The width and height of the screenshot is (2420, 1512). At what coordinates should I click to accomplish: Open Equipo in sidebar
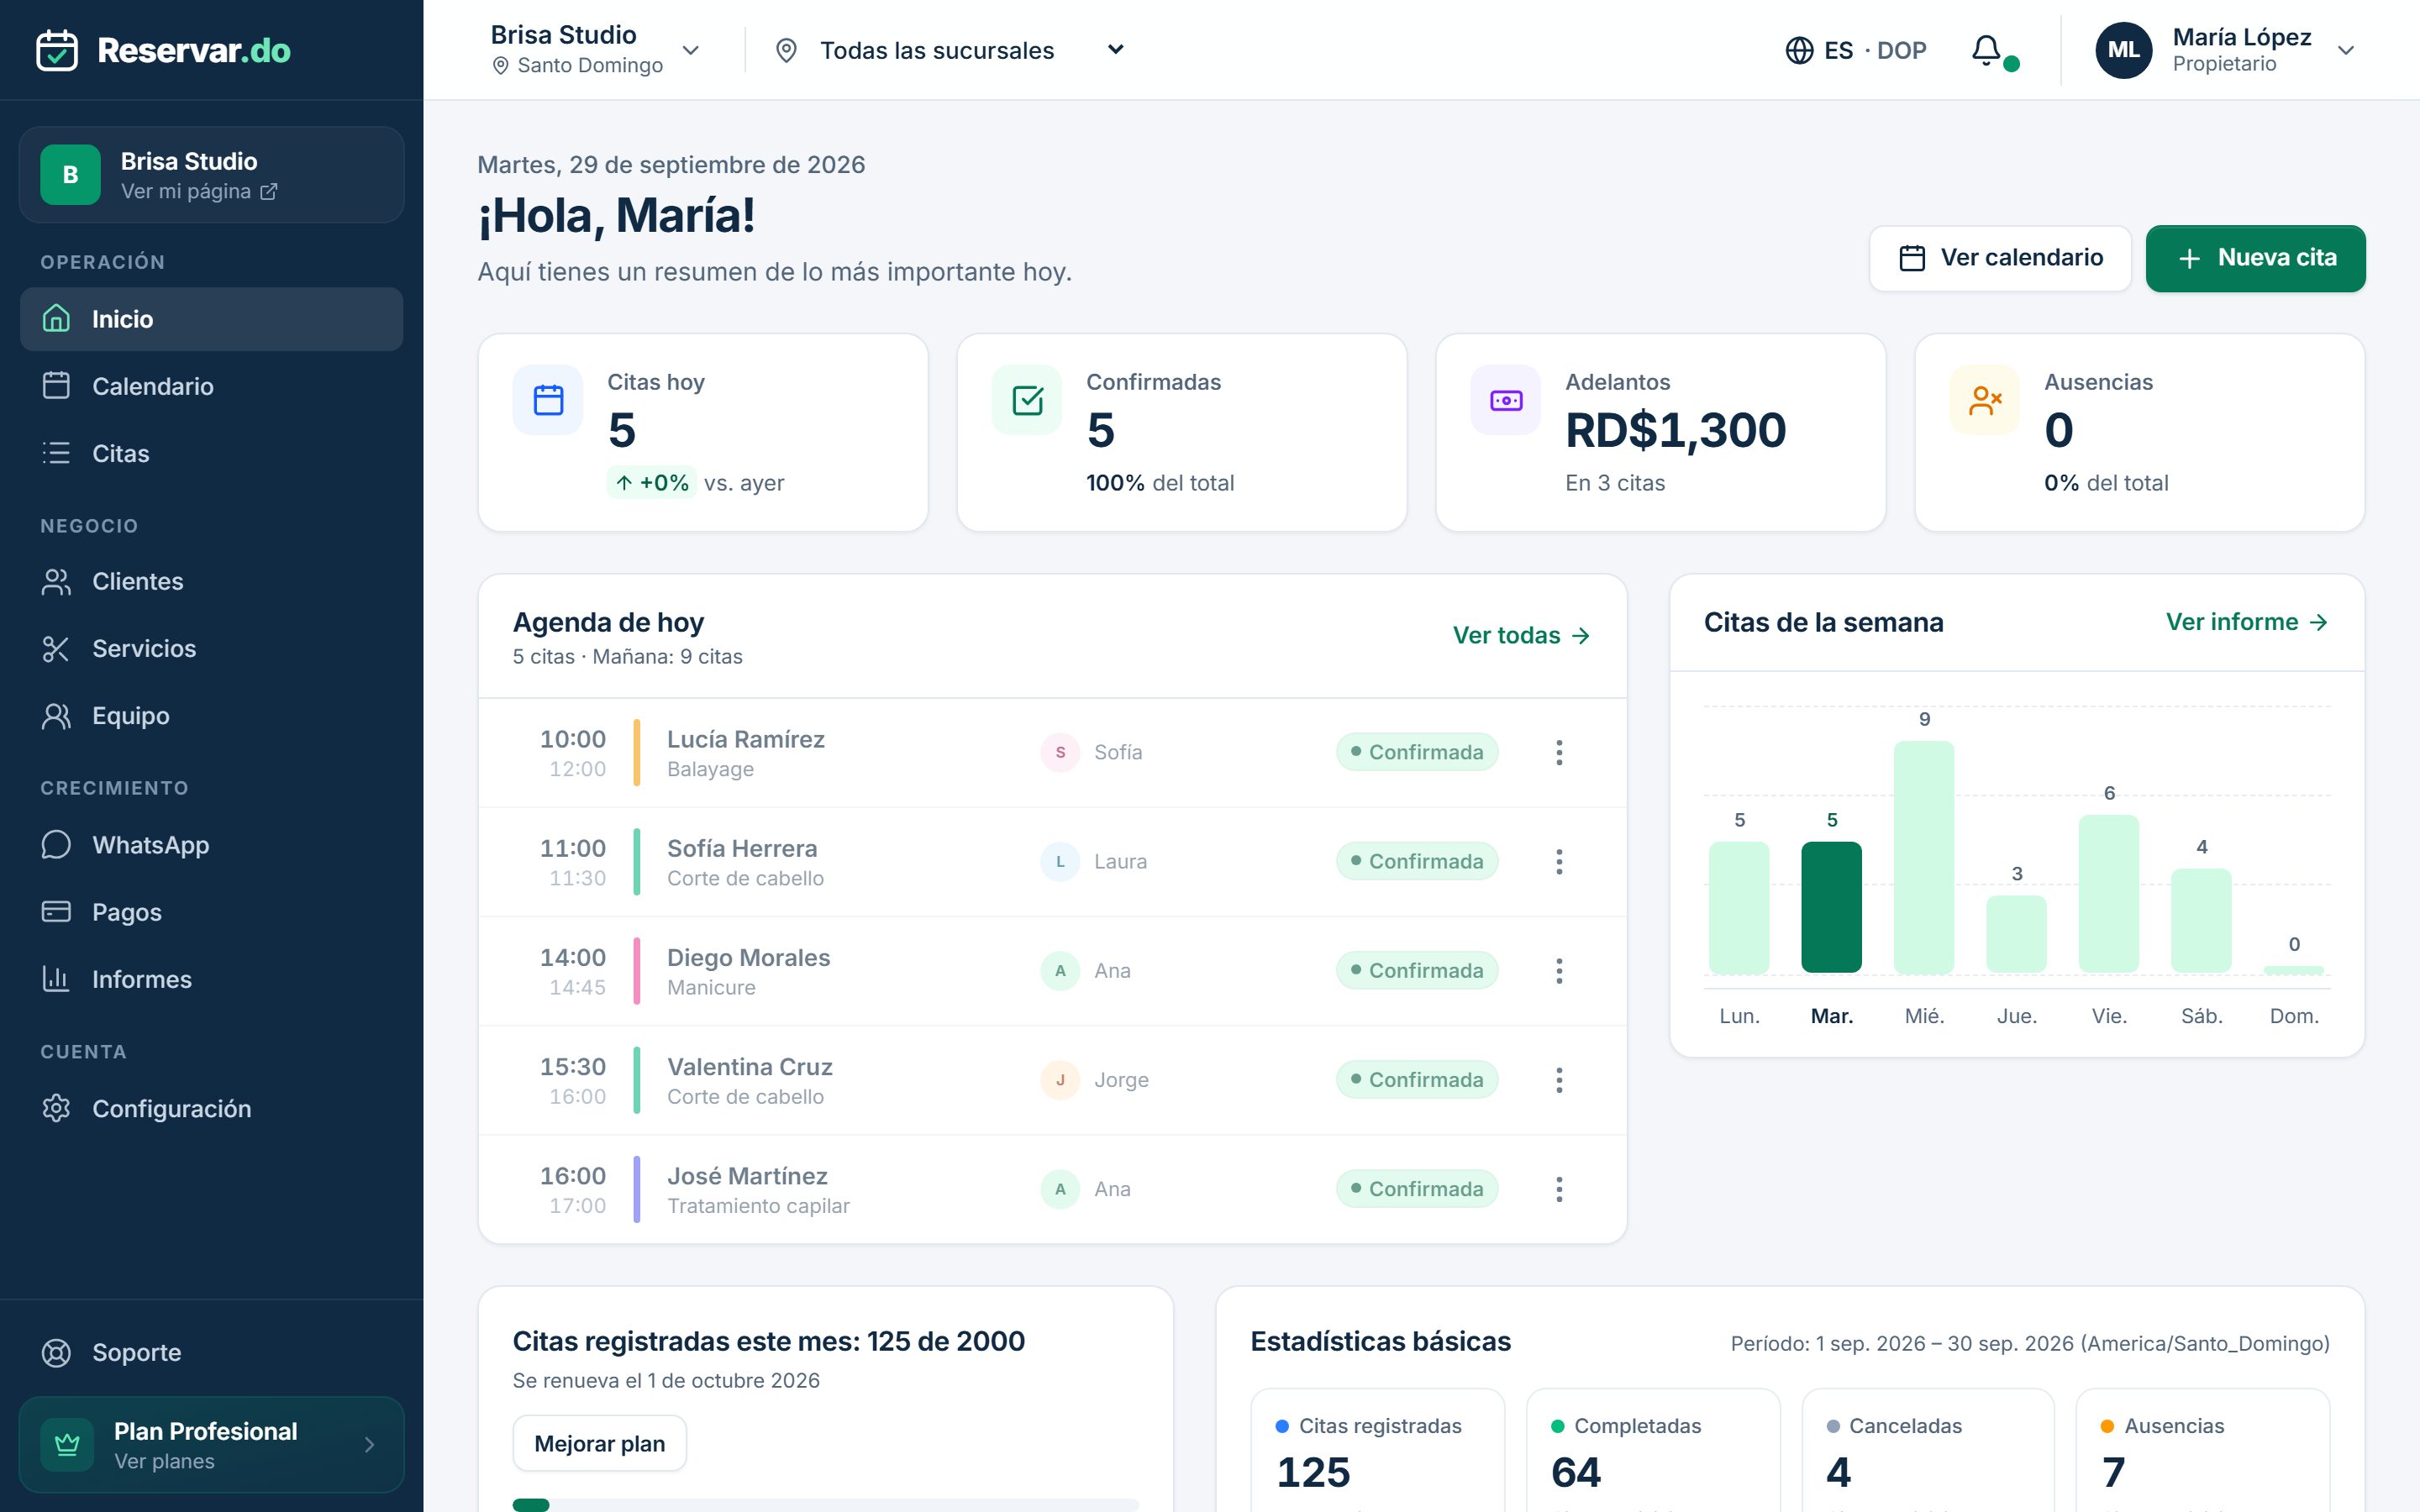(x=212, y=715)
